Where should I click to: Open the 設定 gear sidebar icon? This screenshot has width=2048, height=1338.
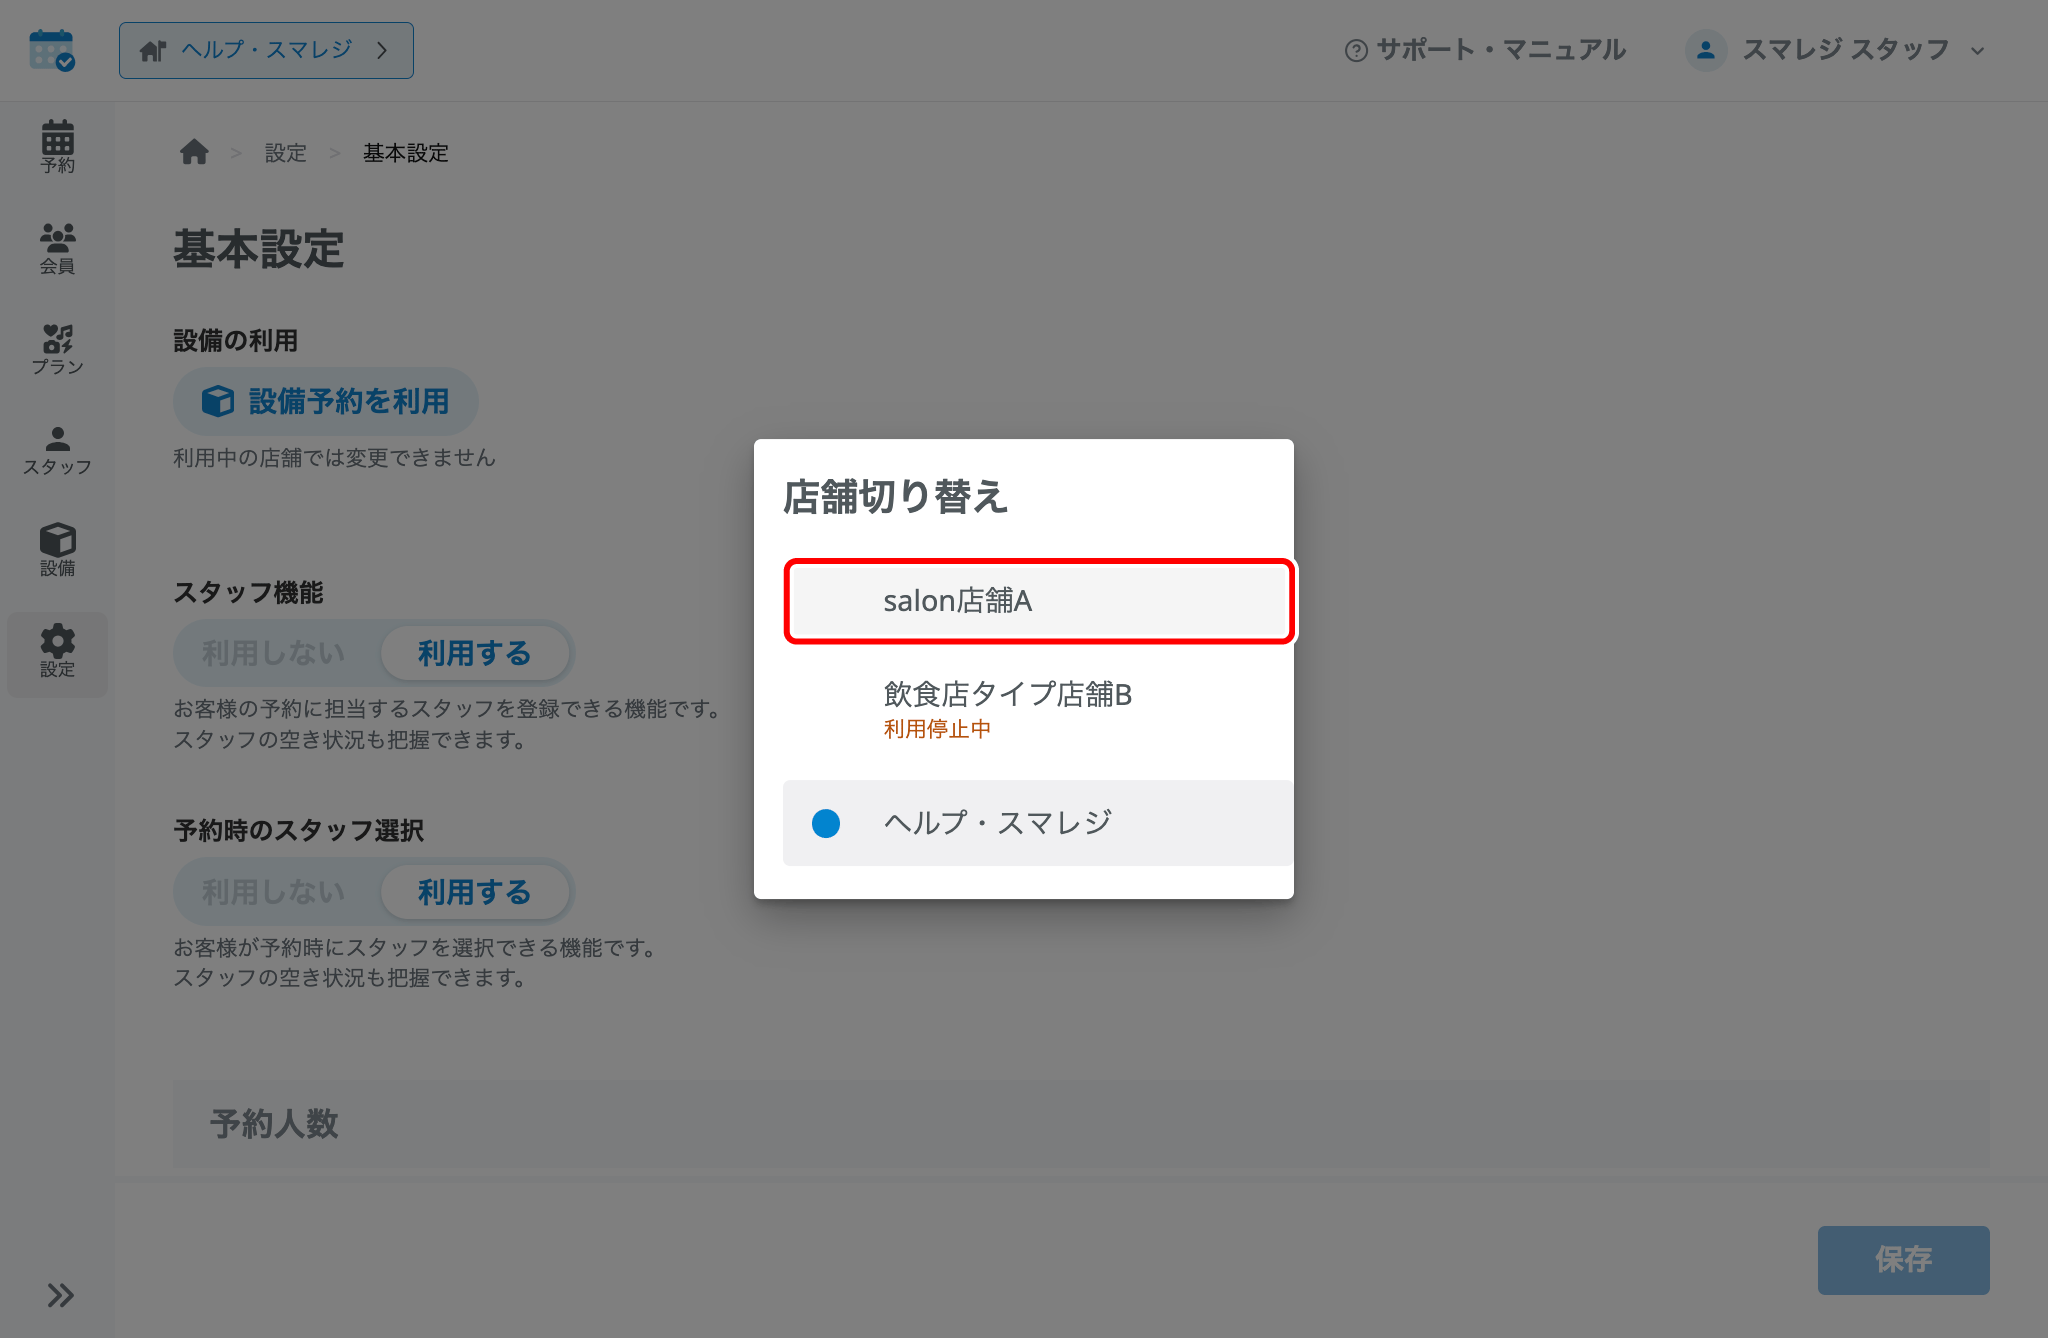coord(57,653)
